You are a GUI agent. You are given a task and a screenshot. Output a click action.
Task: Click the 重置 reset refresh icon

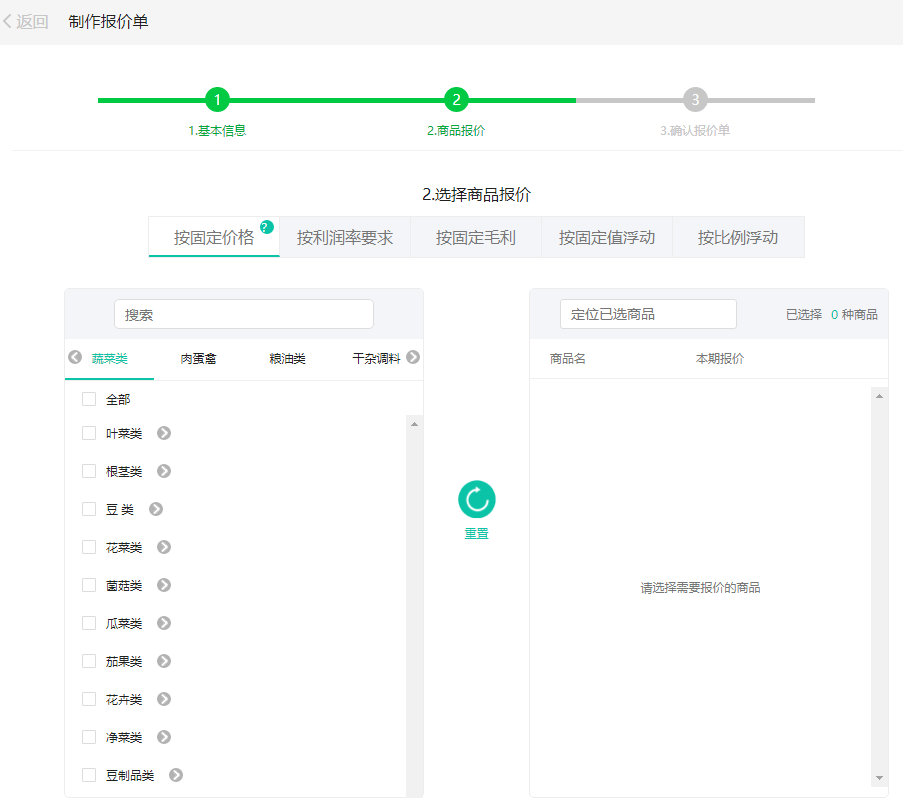[x=476, y=497]
